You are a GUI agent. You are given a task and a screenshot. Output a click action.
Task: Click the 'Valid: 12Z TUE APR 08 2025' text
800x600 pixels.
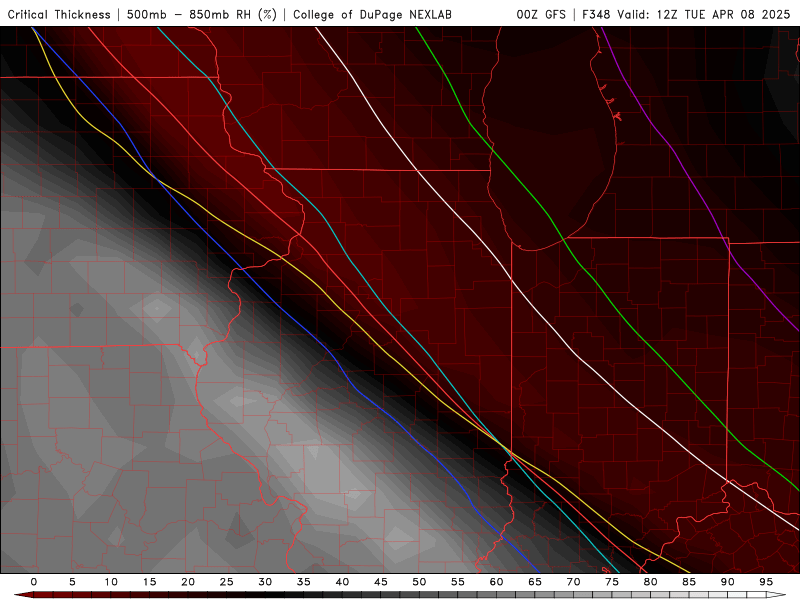[x=704, y=14]
